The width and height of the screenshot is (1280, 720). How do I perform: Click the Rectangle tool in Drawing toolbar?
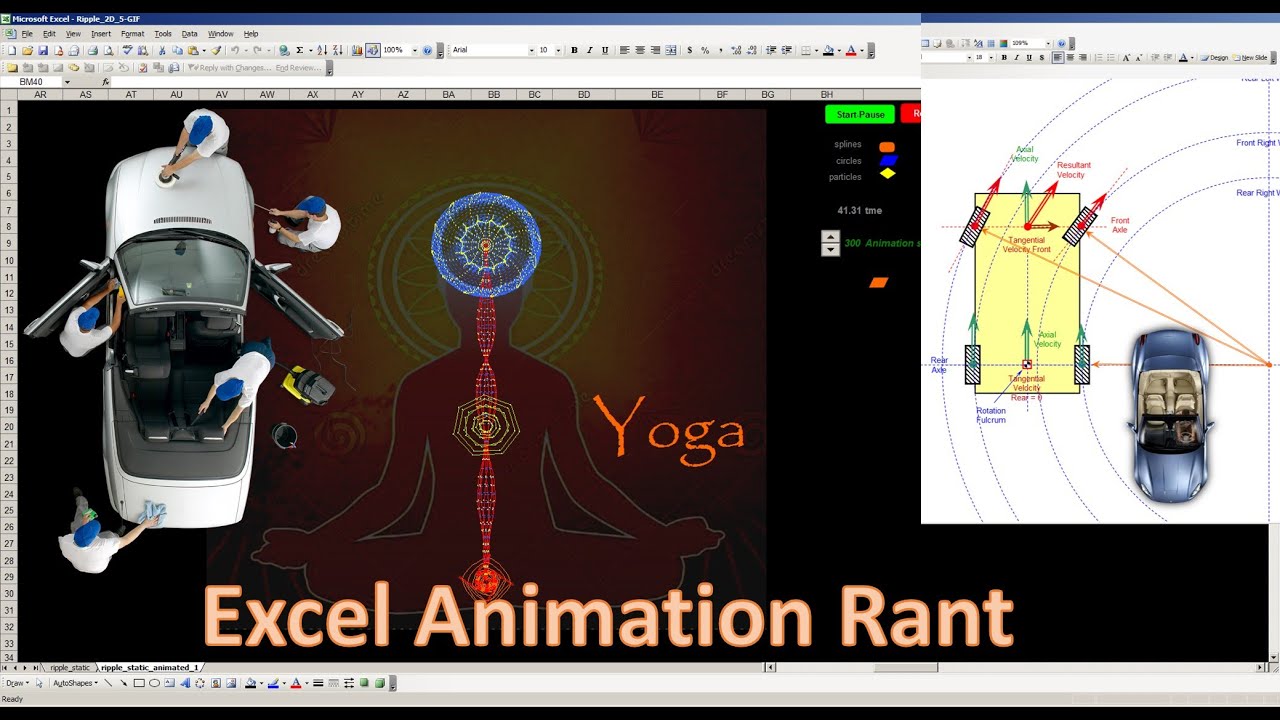pos(139,683)
